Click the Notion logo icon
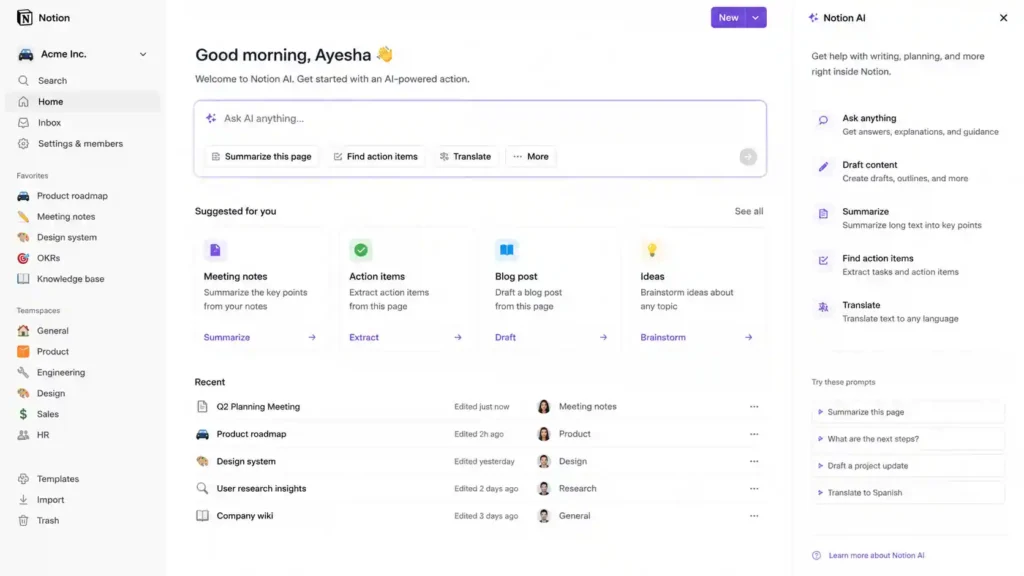This screenshot has width=1024, height=576. point(25,18)
